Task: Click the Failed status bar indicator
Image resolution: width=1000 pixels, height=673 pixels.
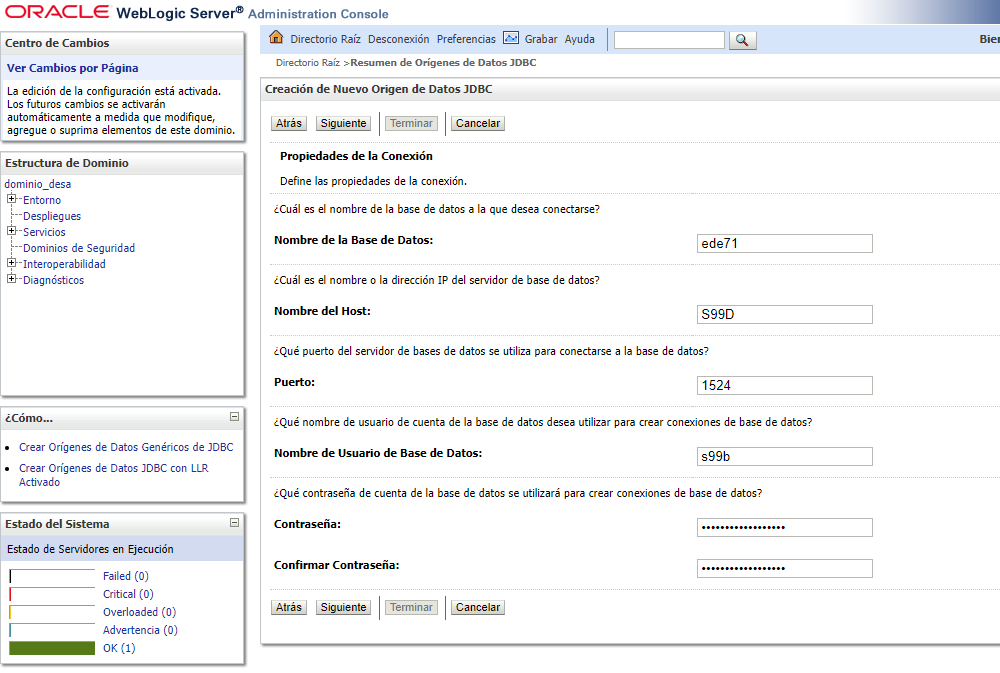Action: click(x=52, y=576)
